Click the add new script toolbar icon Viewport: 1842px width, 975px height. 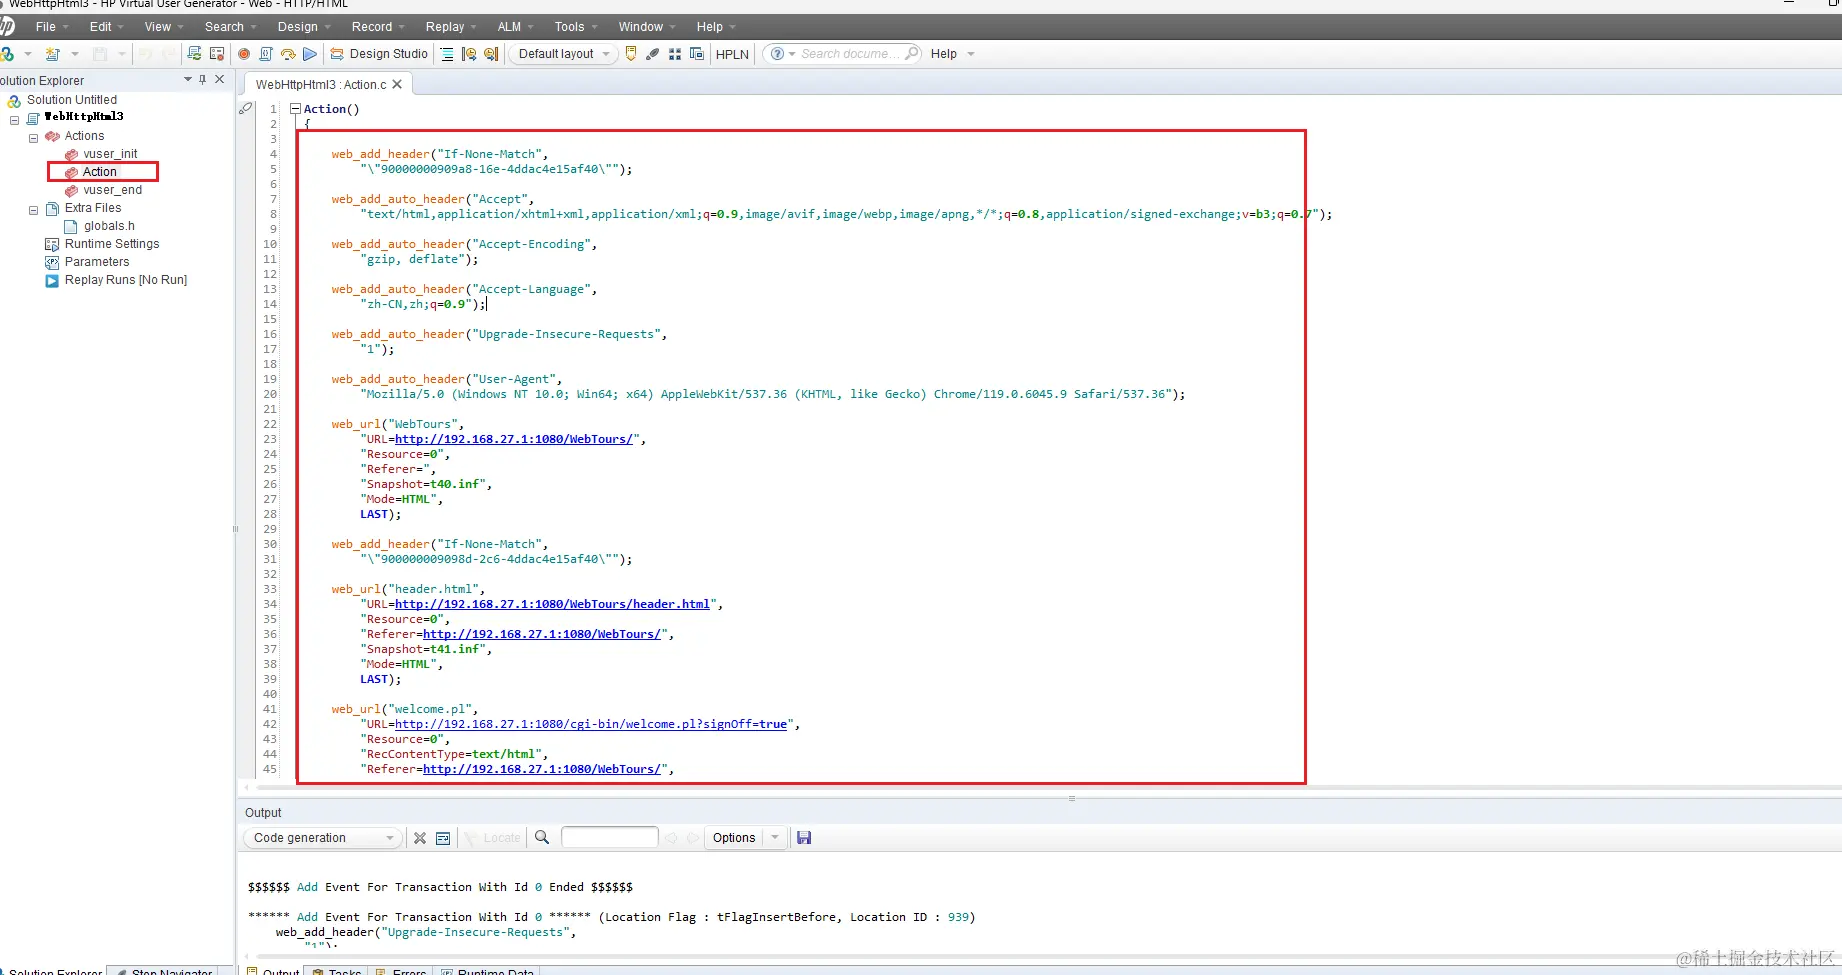[53, 54]
